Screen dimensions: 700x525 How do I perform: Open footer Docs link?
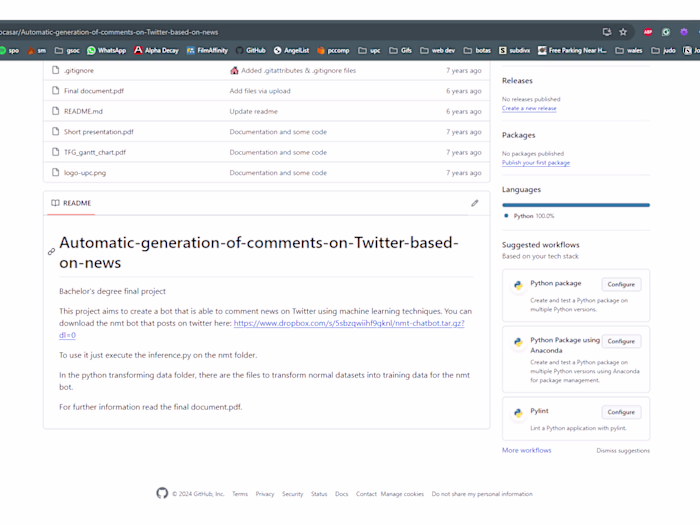342,494
